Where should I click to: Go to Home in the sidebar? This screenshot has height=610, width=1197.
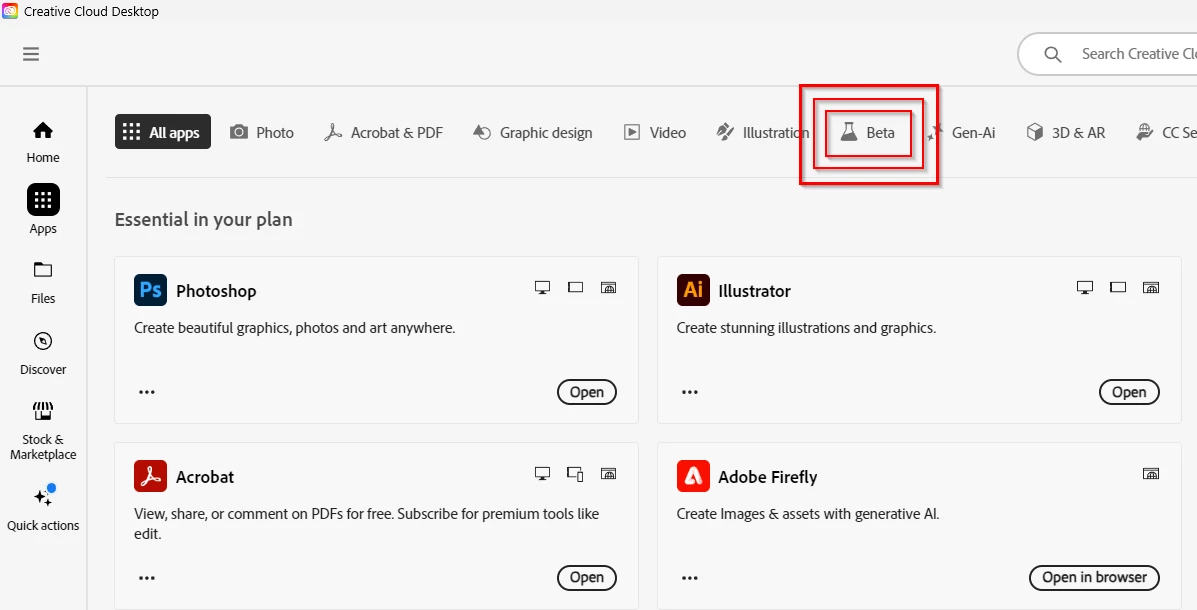[43, 142]
